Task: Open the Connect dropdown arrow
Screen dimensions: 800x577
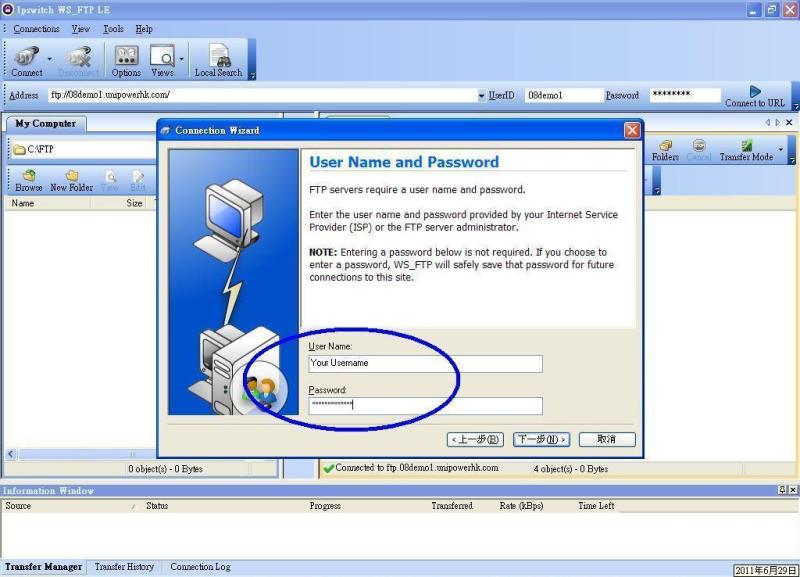Action: click(49, 59)
